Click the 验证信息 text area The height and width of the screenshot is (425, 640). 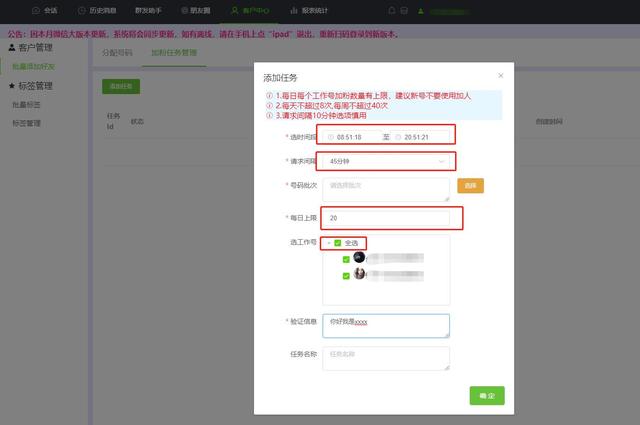[386, 325]
